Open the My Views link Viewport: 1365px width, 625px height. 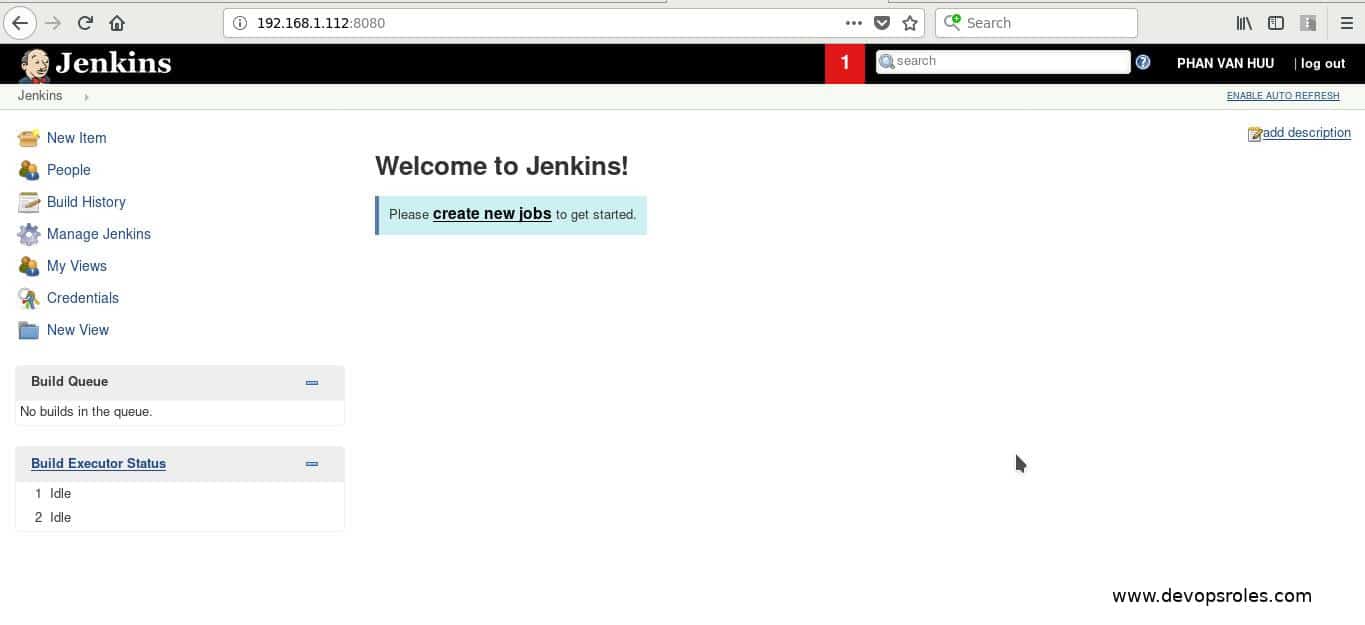point(77,266)
